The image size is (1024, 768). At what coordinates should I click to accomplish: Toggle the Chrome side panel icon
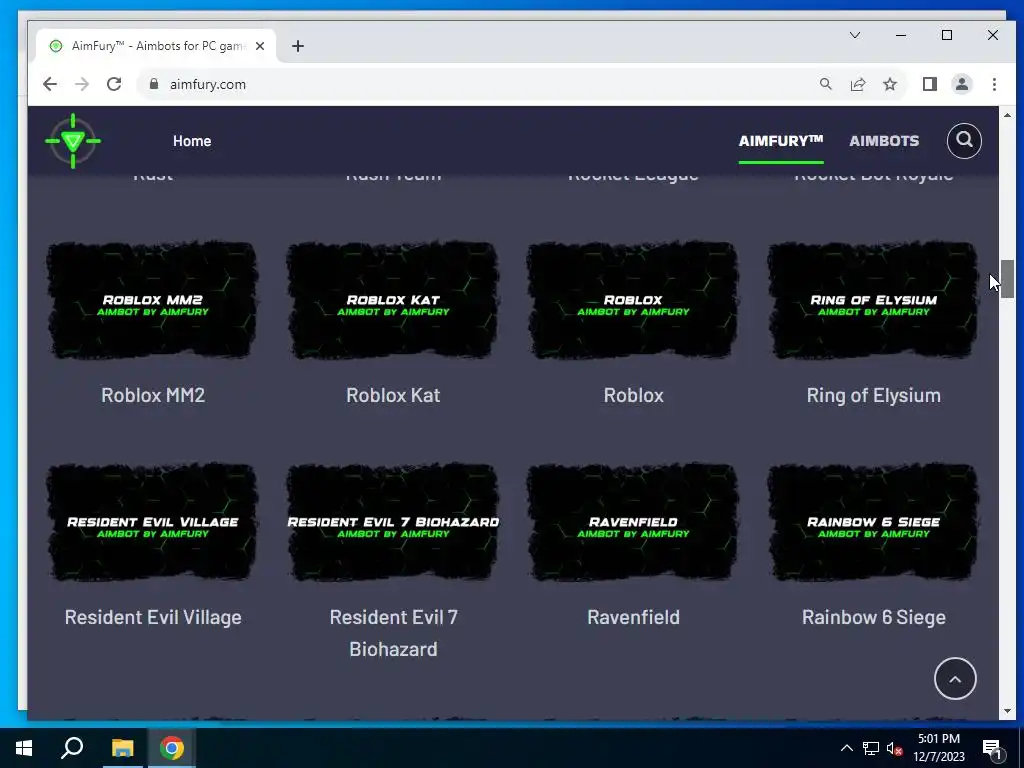tap(930, 84)
